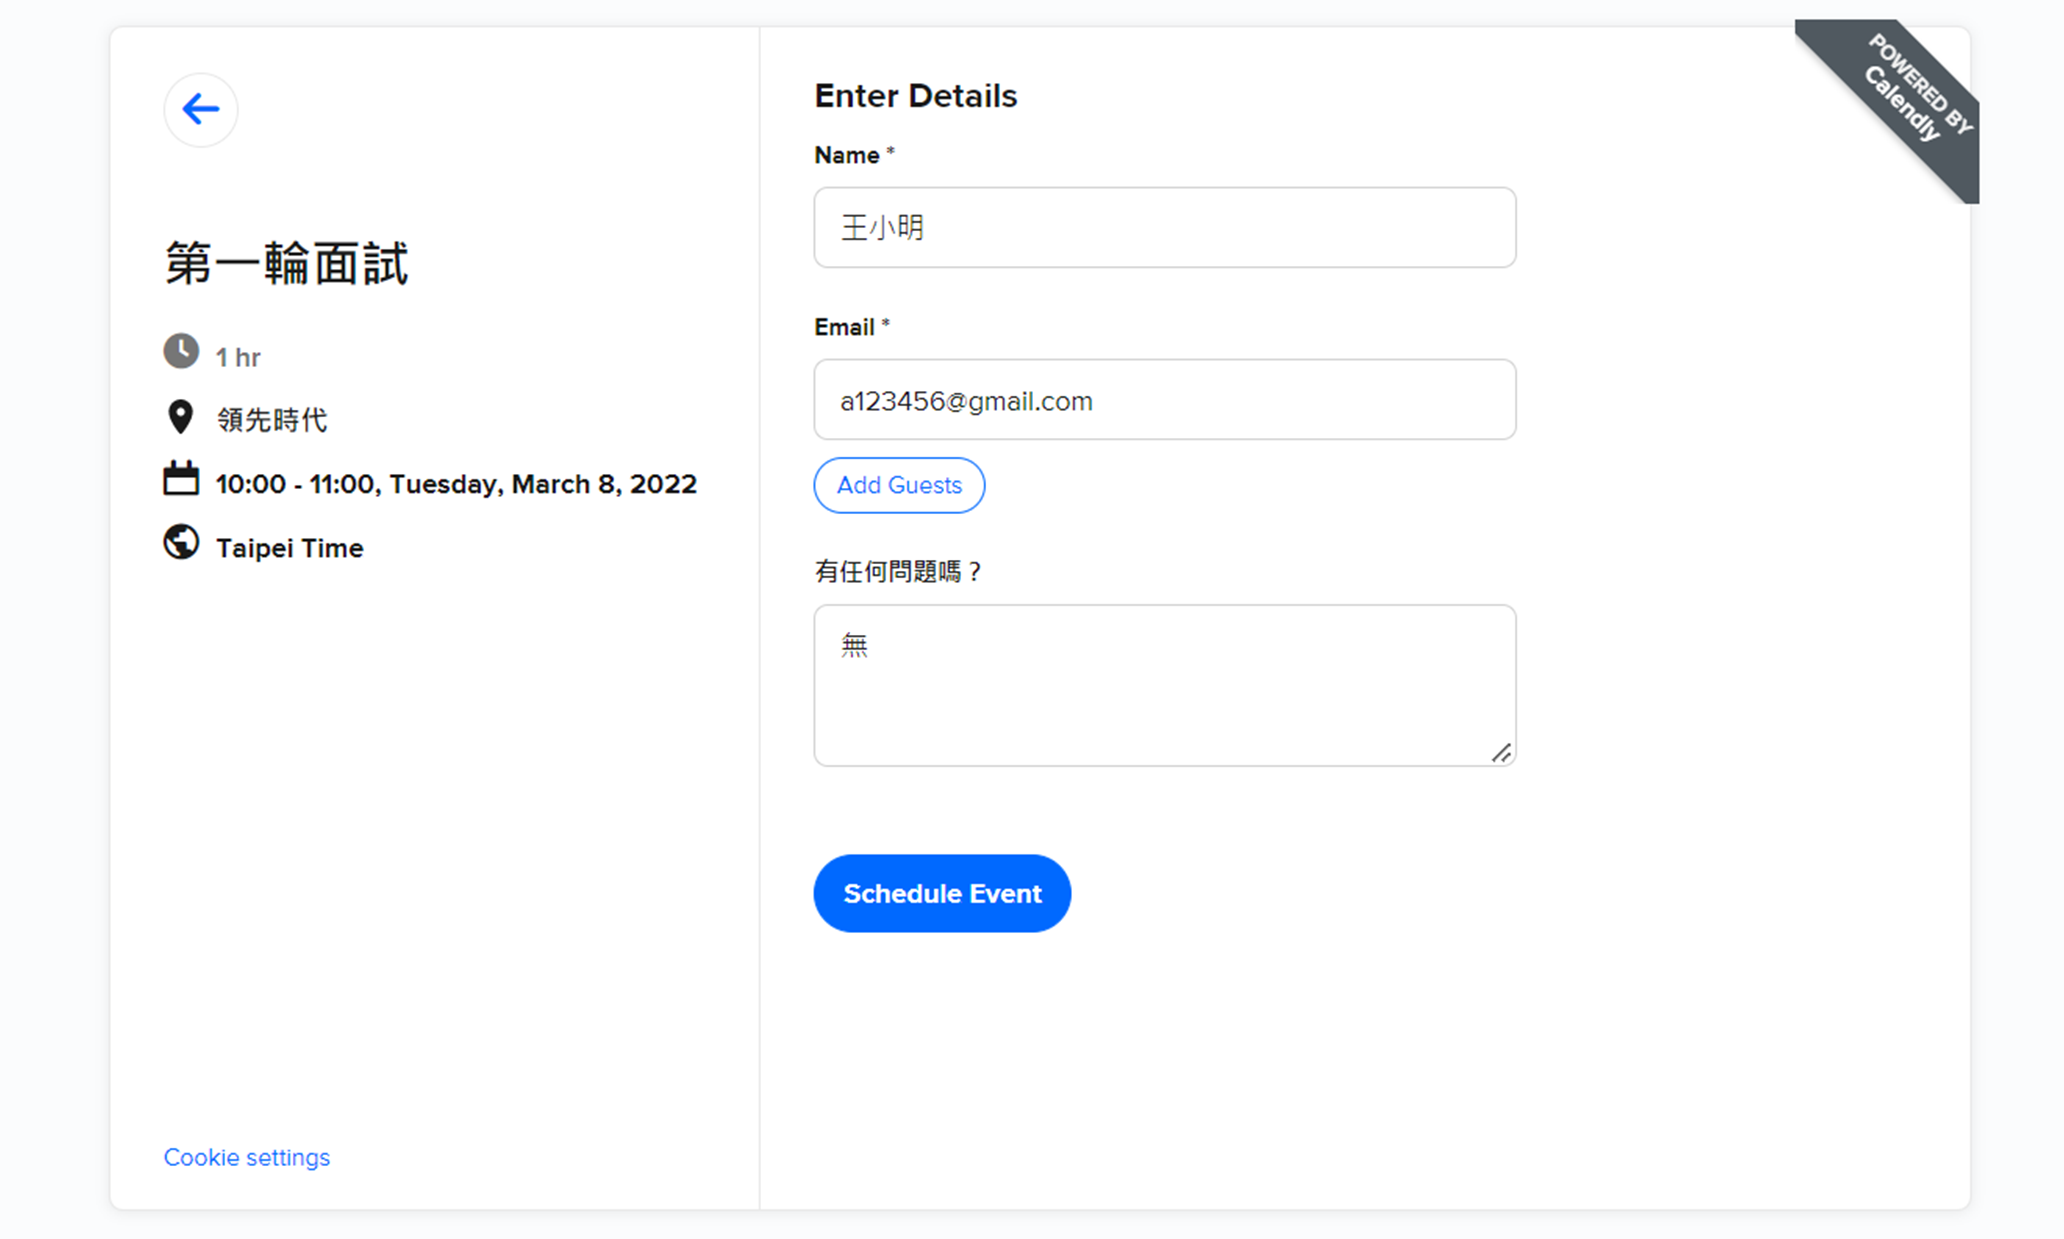Click the 1 hr duration text

(x=238, y=357)
